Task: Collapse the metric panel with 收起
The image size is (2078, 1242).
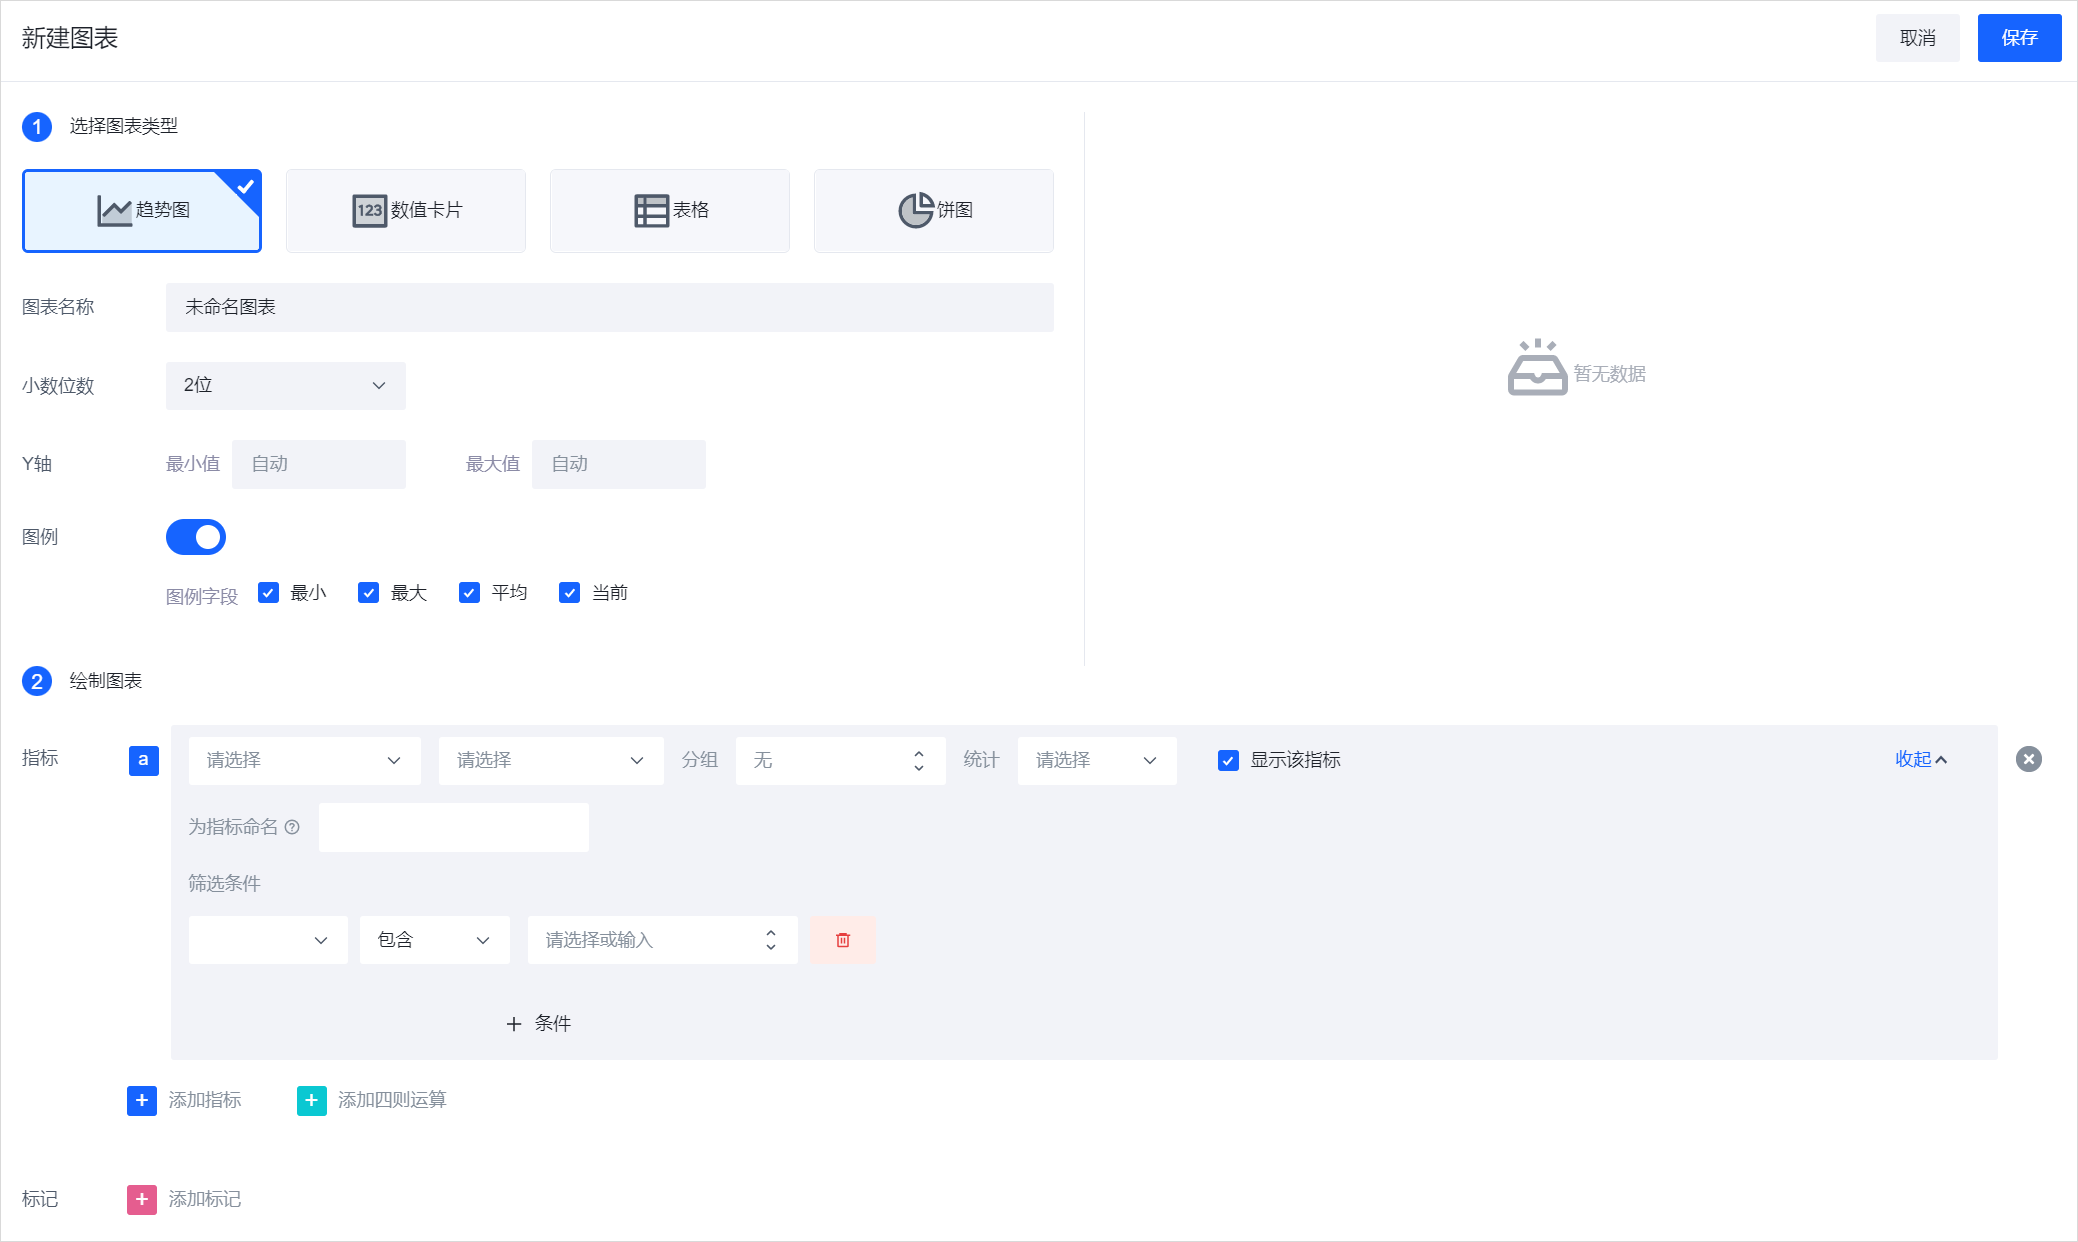Action: click(x=1921, y=760)
